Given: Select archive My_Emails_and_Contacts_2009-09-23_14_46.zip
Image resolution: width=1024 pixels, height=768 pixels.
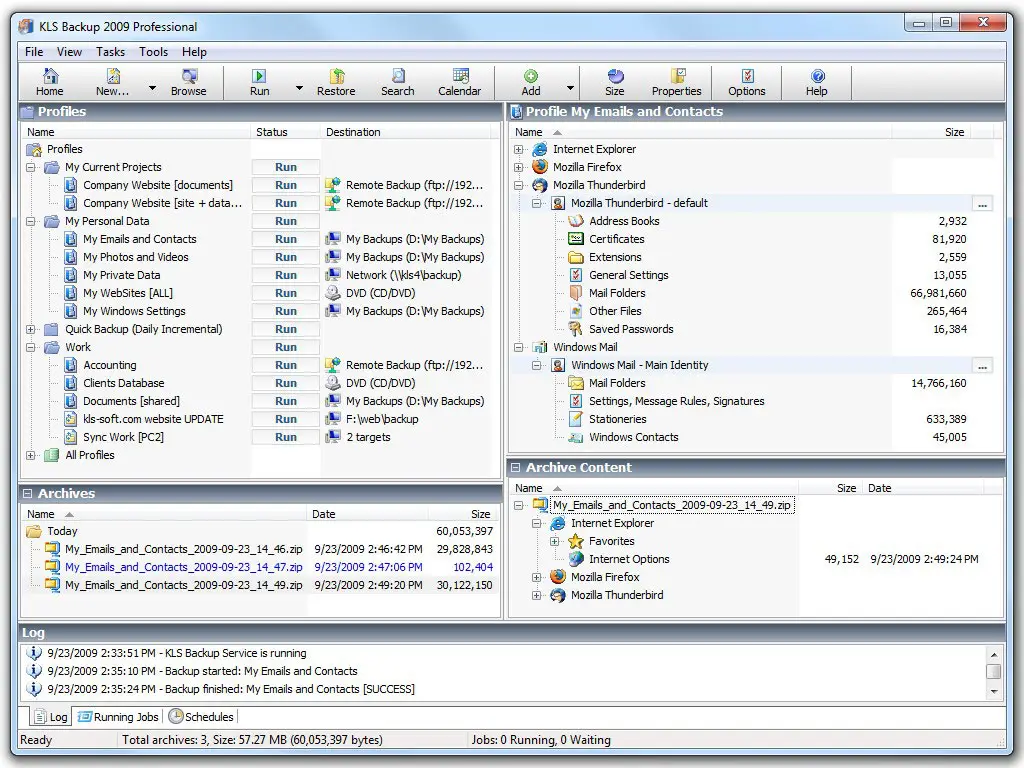Looking at the screenshot, I should coord(184,549).
